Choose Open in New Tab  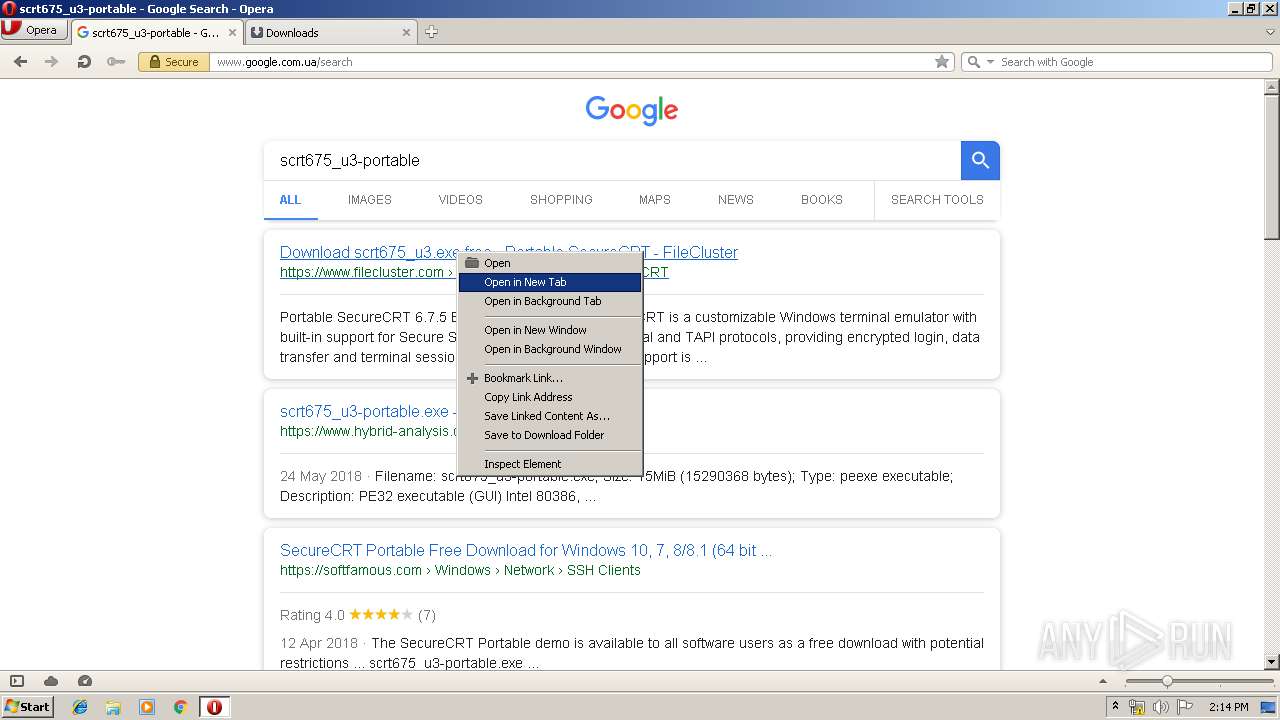[x=550, y=282]
